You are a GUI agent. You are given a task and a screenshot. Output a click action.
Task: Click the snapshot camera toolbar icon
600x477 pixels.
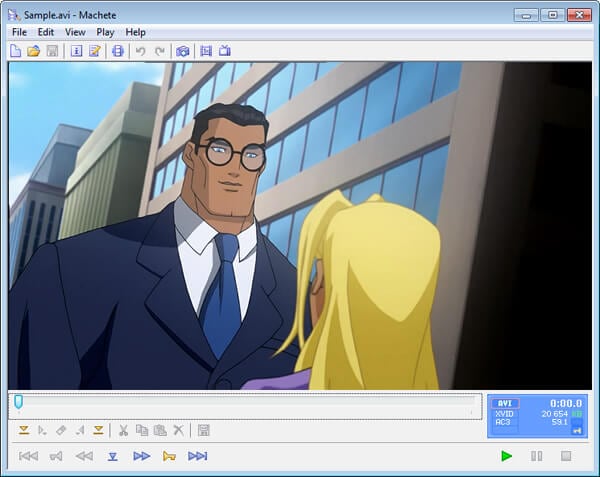(183, 51)
